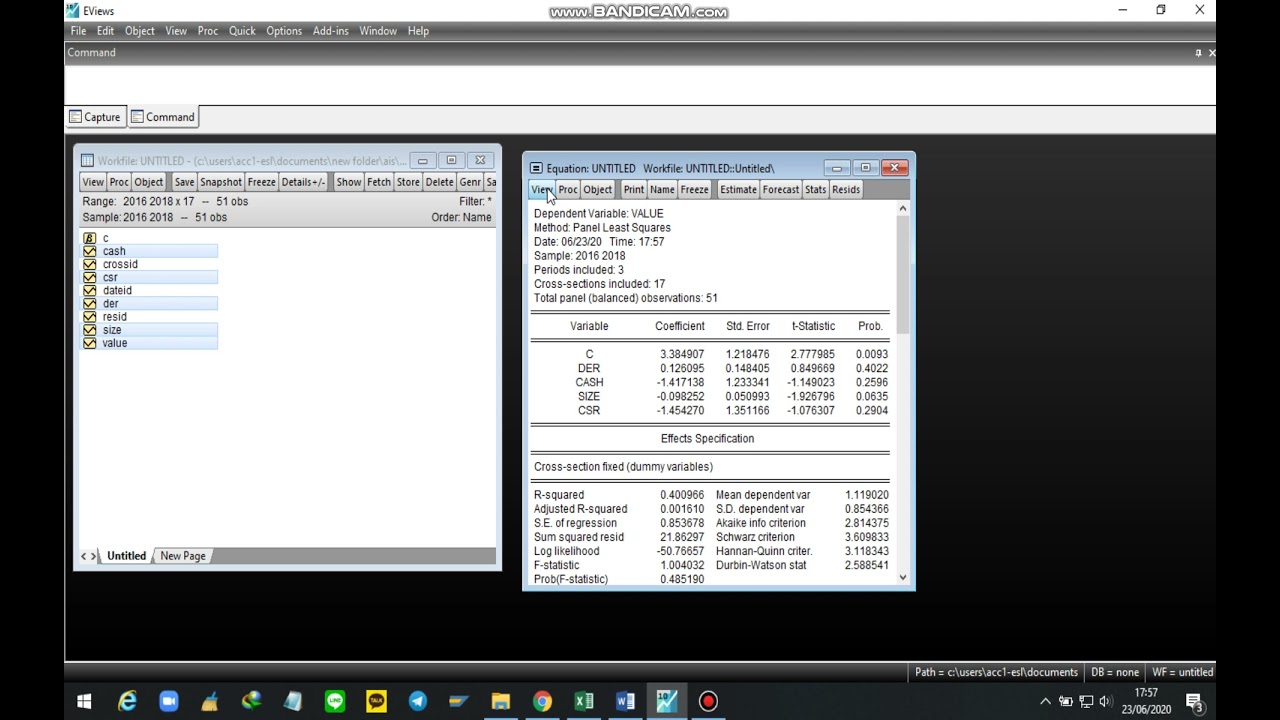
Task: Click scroll up arrow in Equation output
Action: (903, 209)
